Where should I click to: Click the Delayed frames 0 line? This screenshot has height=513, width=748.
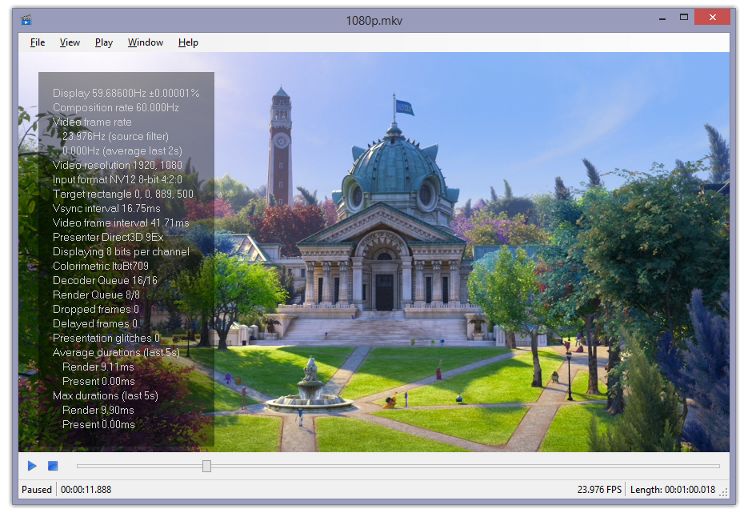[95, 324]
